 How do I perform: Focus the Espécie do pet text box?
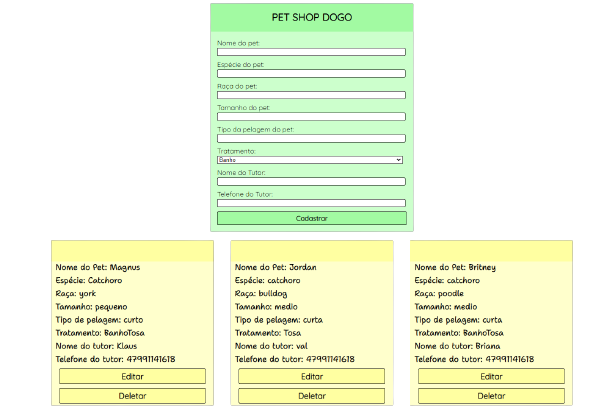pyautogui.click(x=311, y=73)
